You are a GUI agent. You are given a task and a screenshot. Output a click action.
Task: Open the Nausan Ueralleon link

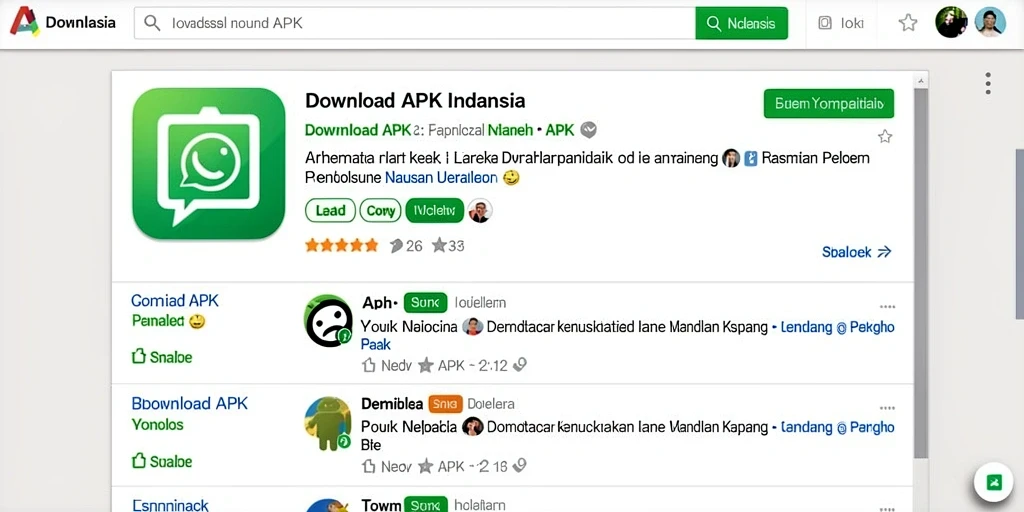(441, 177)
